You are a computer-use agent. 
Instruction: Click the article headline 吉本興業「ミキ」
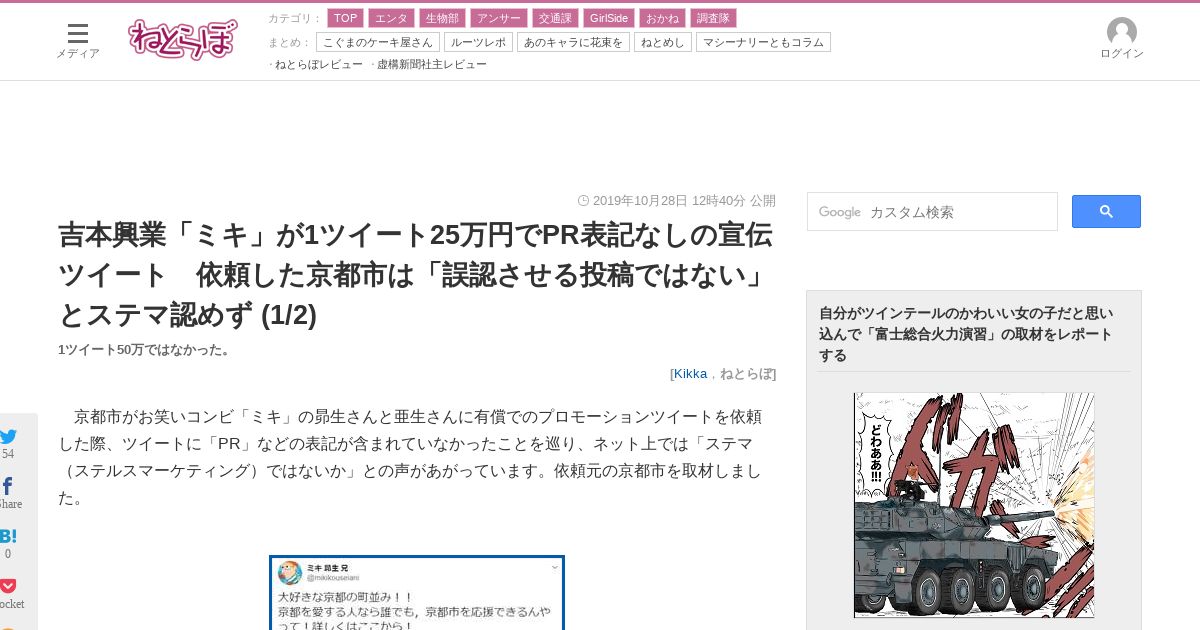416,275
